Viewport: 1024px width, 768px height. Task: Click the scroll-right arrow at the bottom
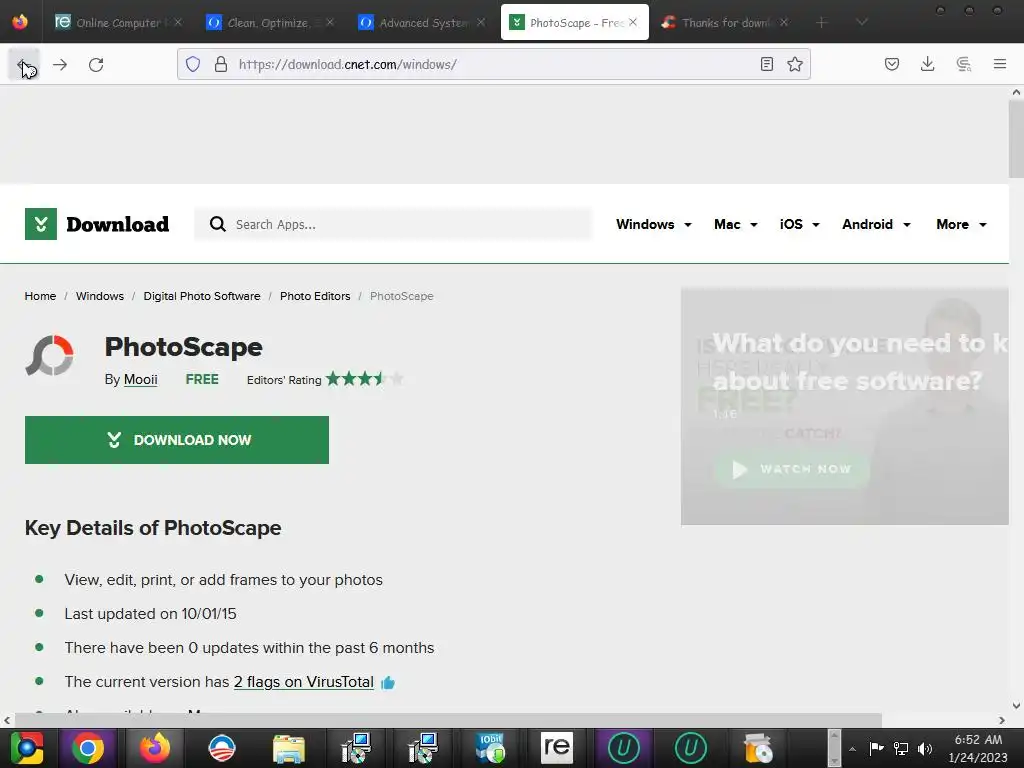[1002, 720]
